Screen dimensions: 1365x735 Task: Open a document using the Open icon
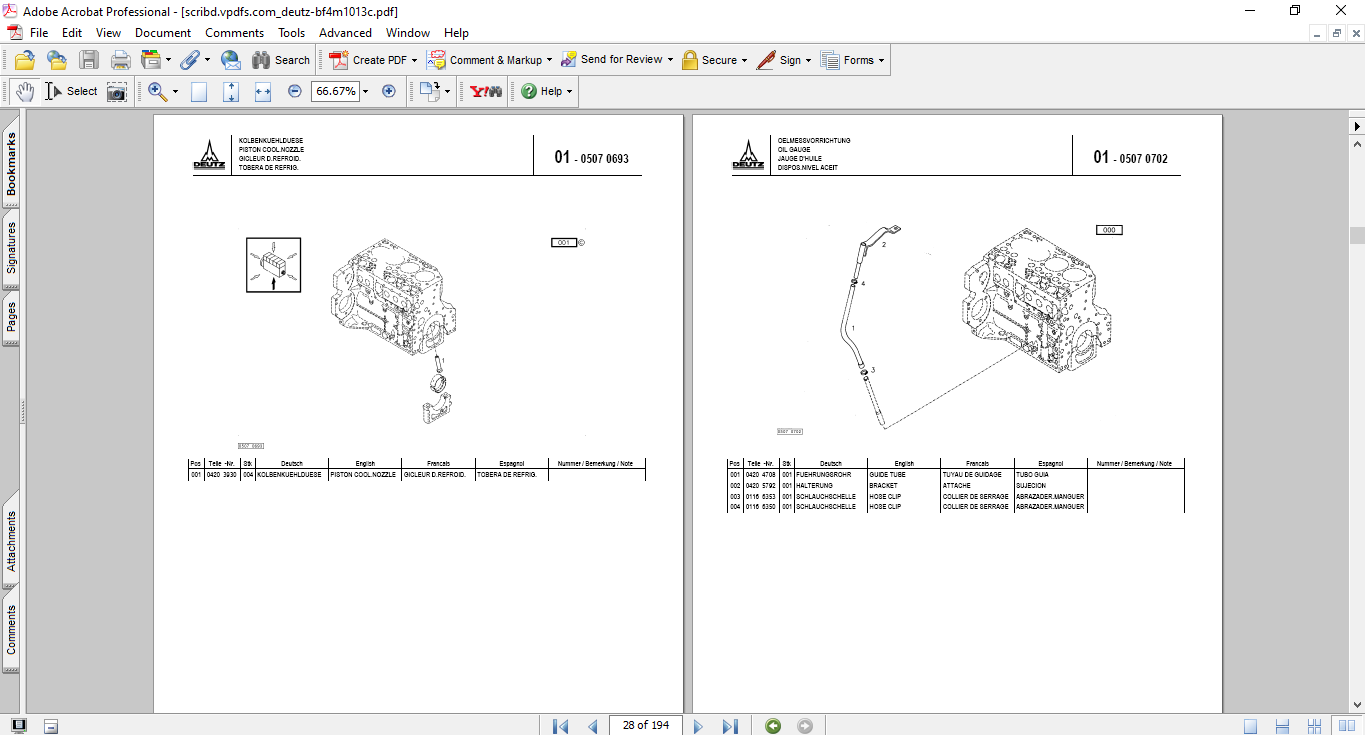pyautogui.click(x=24, y=60)
